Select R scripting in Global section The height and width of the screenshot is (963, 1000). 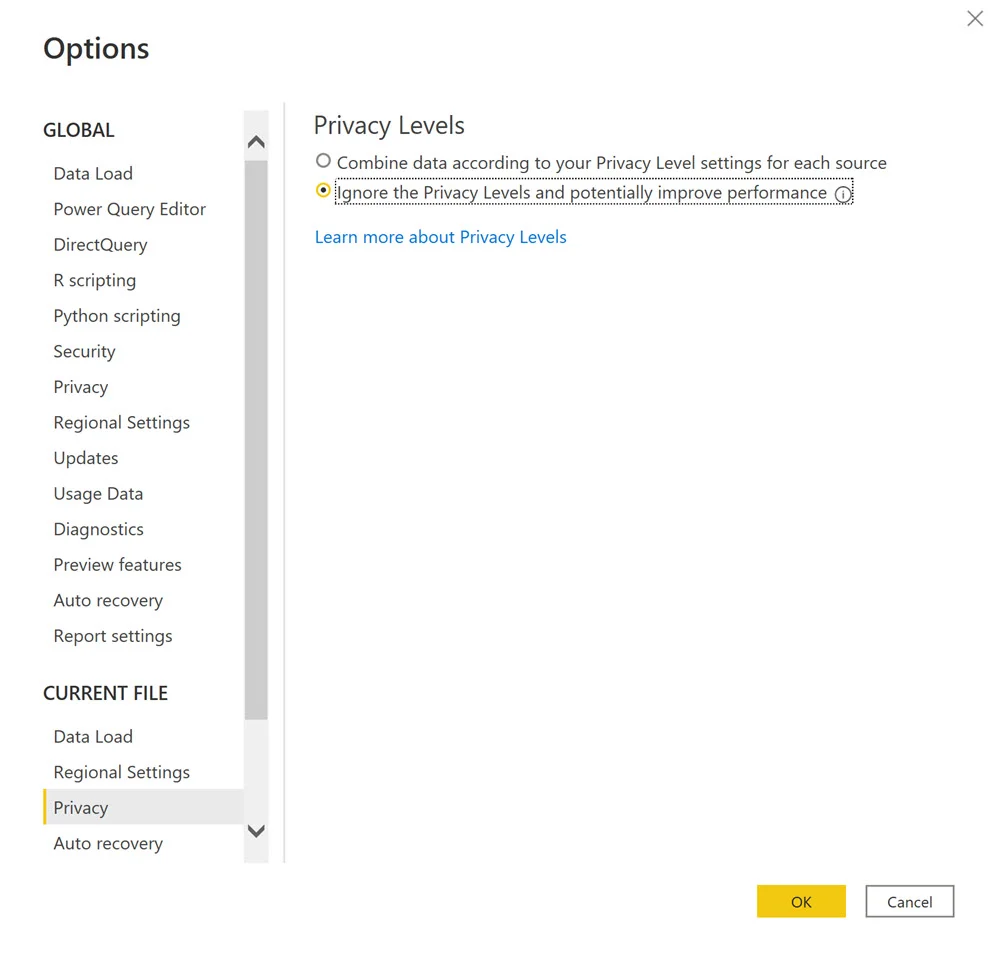point(94,280)
